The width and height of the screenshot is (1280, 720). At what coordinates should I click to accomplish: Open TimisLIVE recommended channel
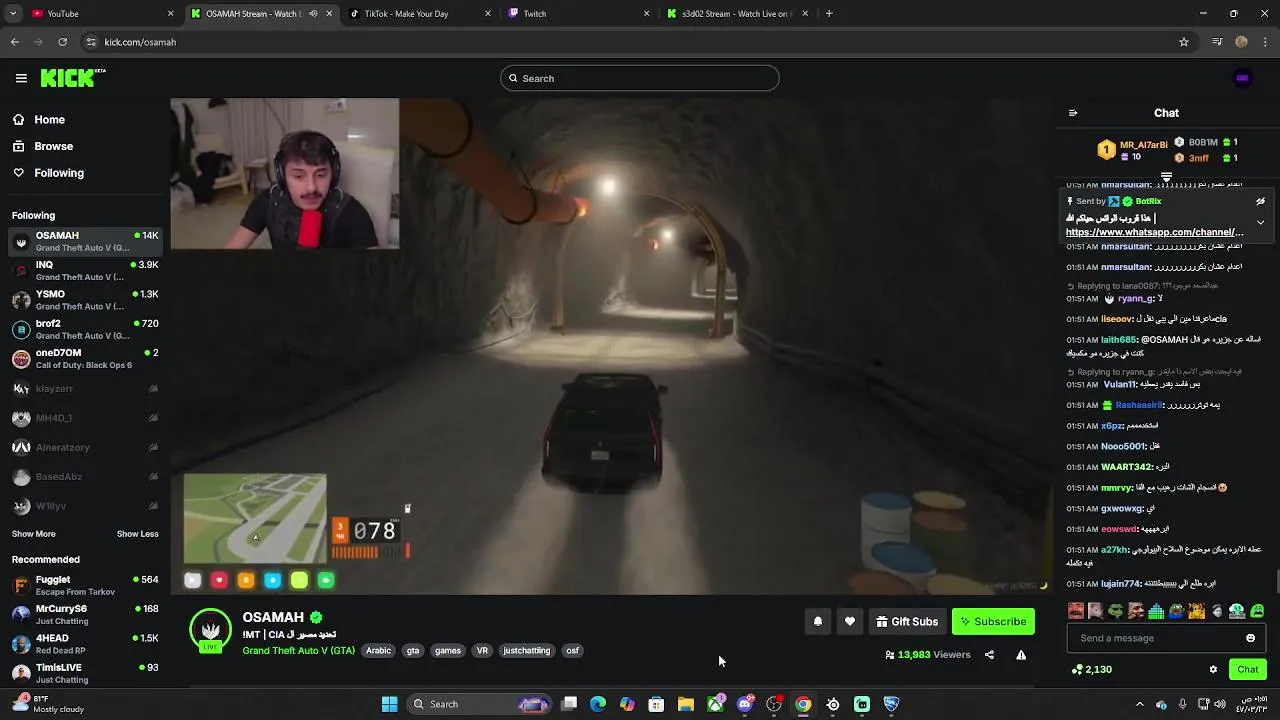(x=85, y=673)
